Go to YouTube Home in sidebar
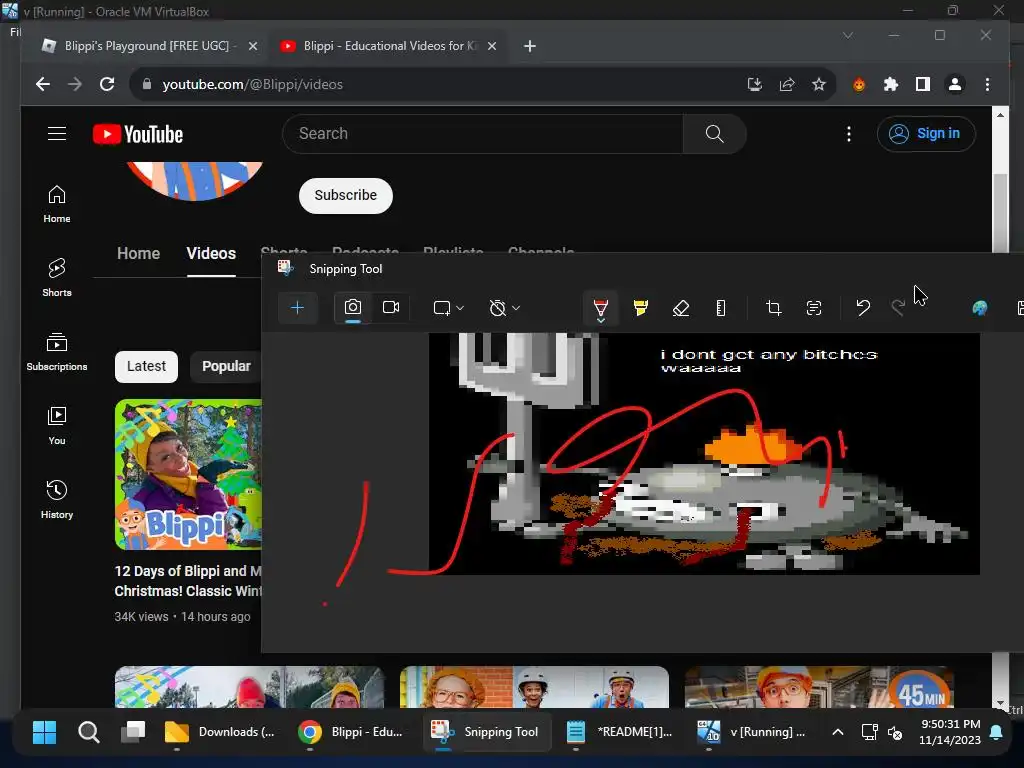This screenshot has height=768, width=1024. coord(57,204)
